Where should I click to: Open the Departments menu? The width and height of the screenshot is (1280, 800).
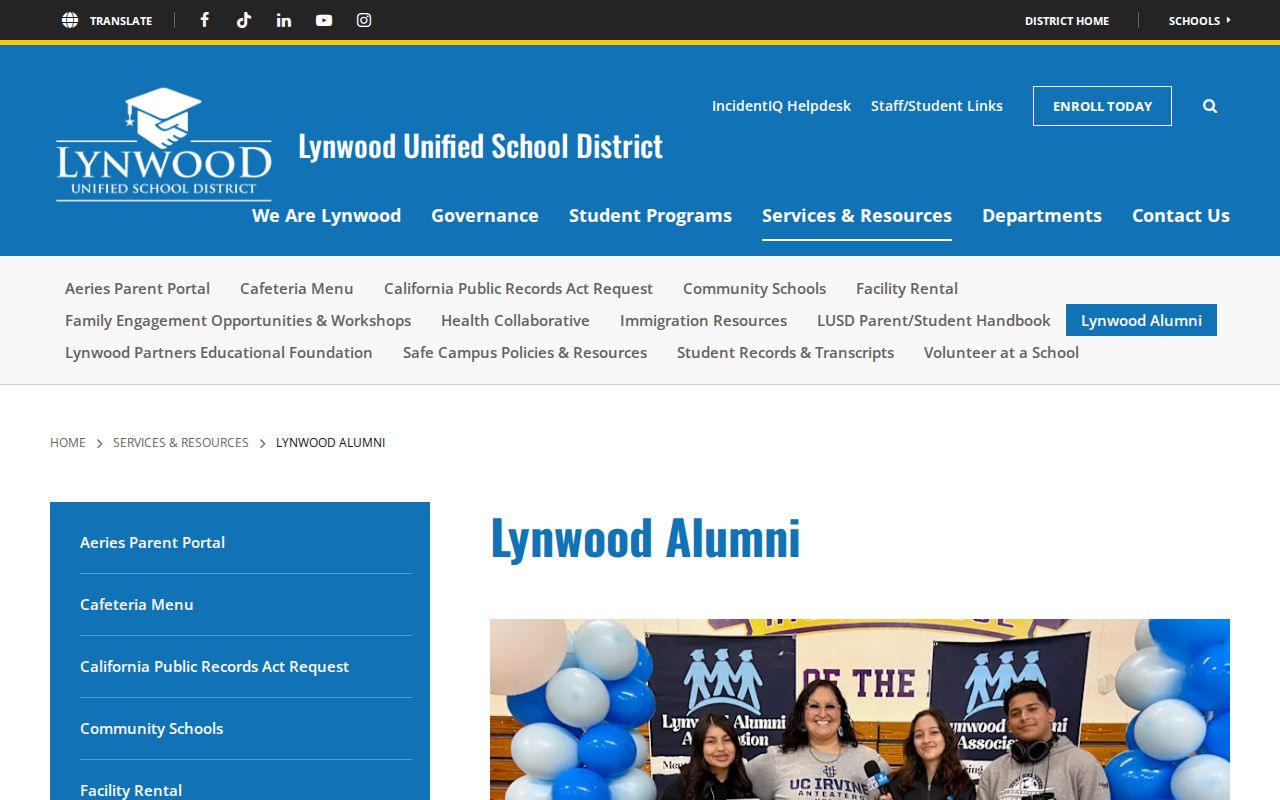coord(1042,215)
